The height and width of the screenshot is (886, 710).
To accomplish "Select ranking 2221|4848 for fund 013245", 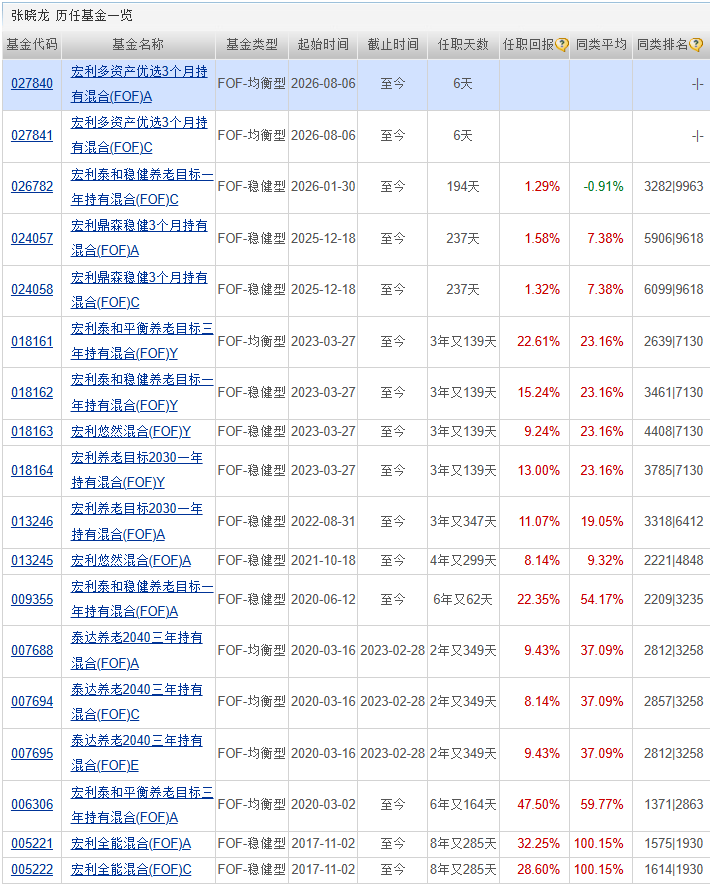I will (x=673, y=561).
